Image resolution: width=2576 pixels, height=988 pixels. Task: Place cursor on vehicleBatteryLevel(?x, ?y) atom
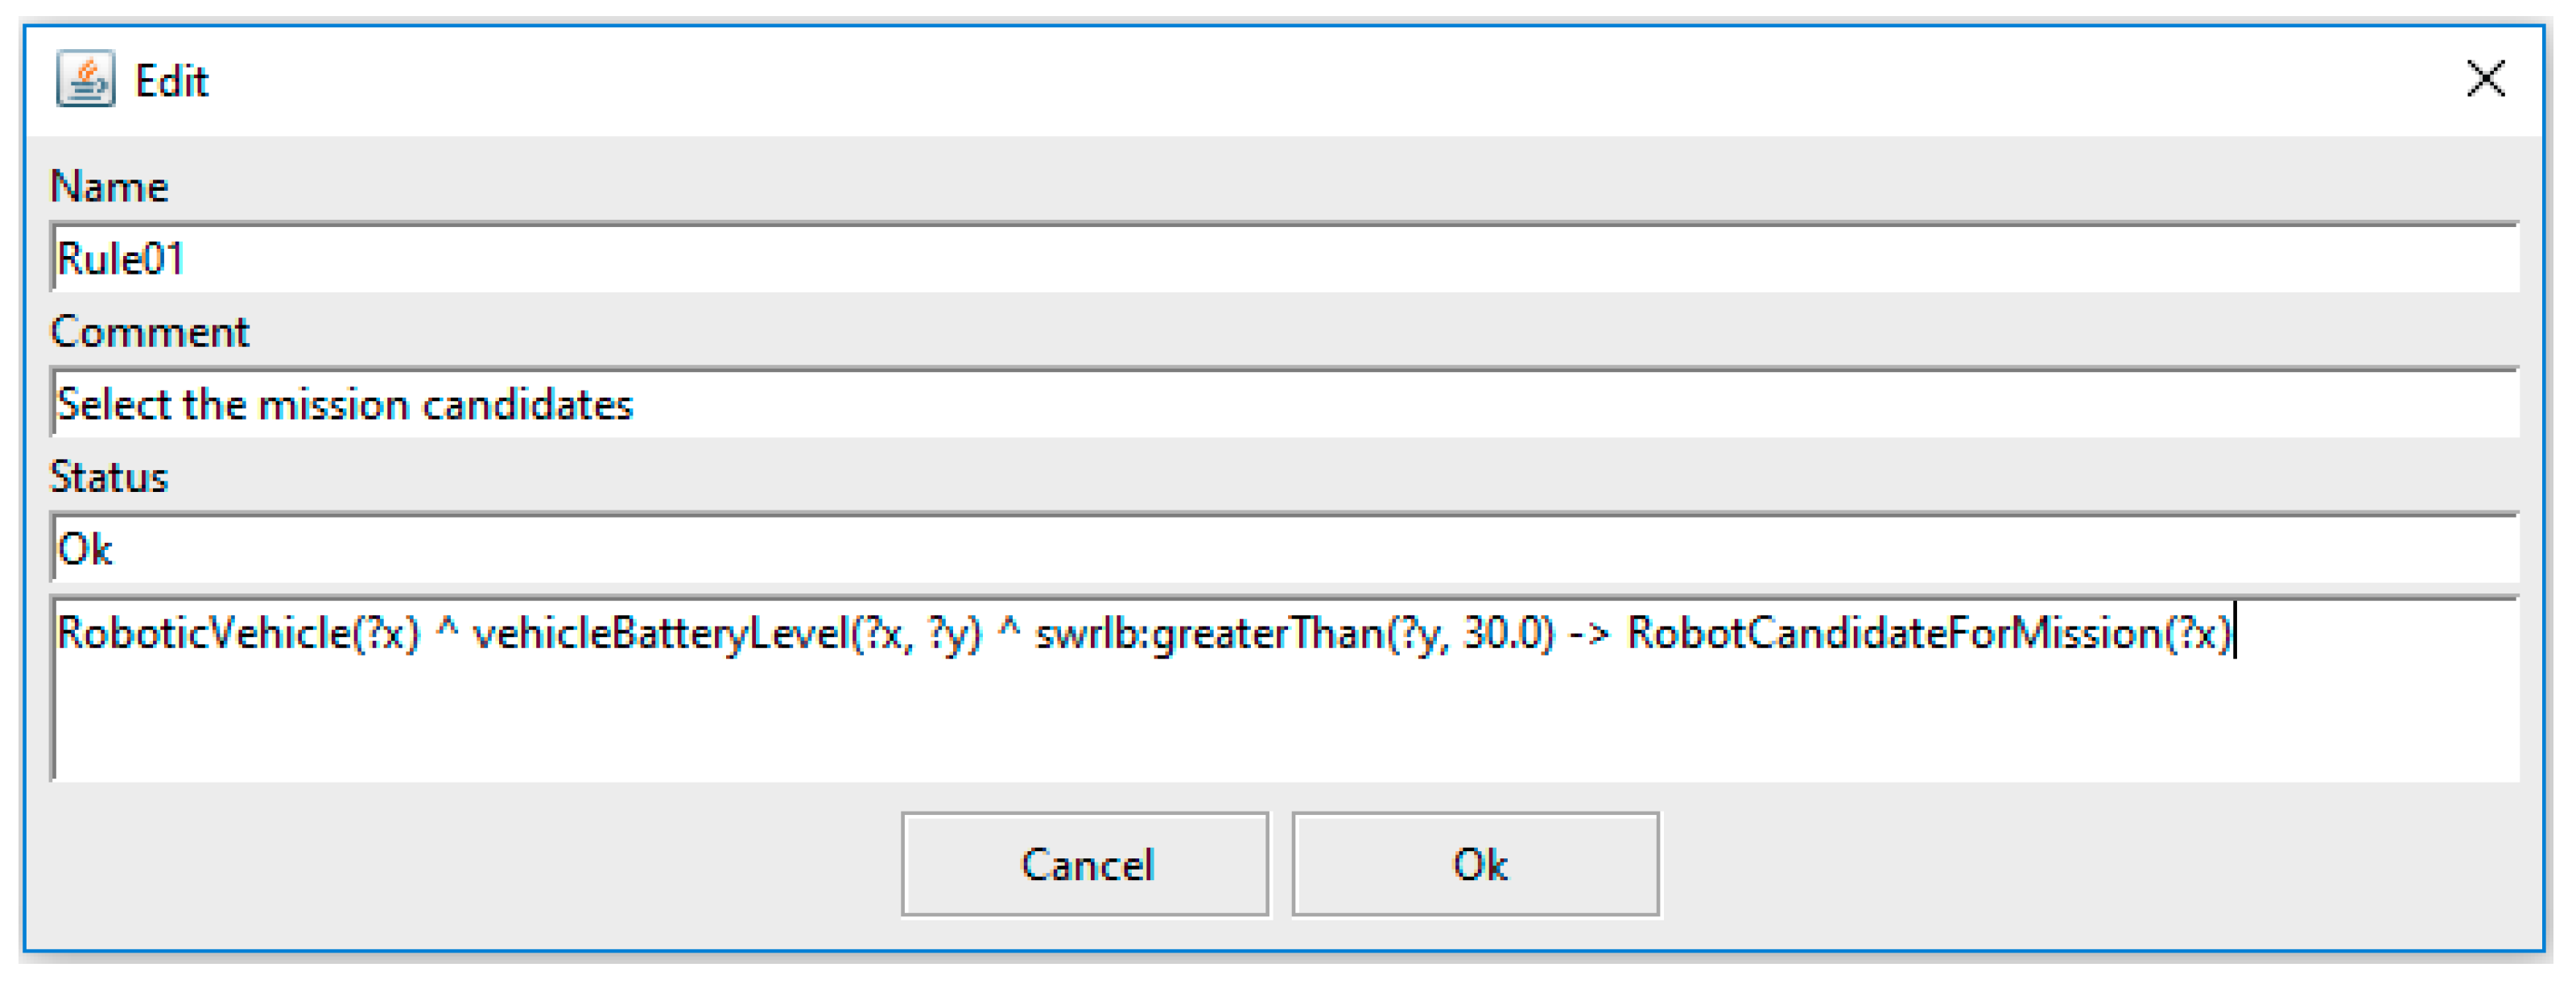tap(728, 634)
